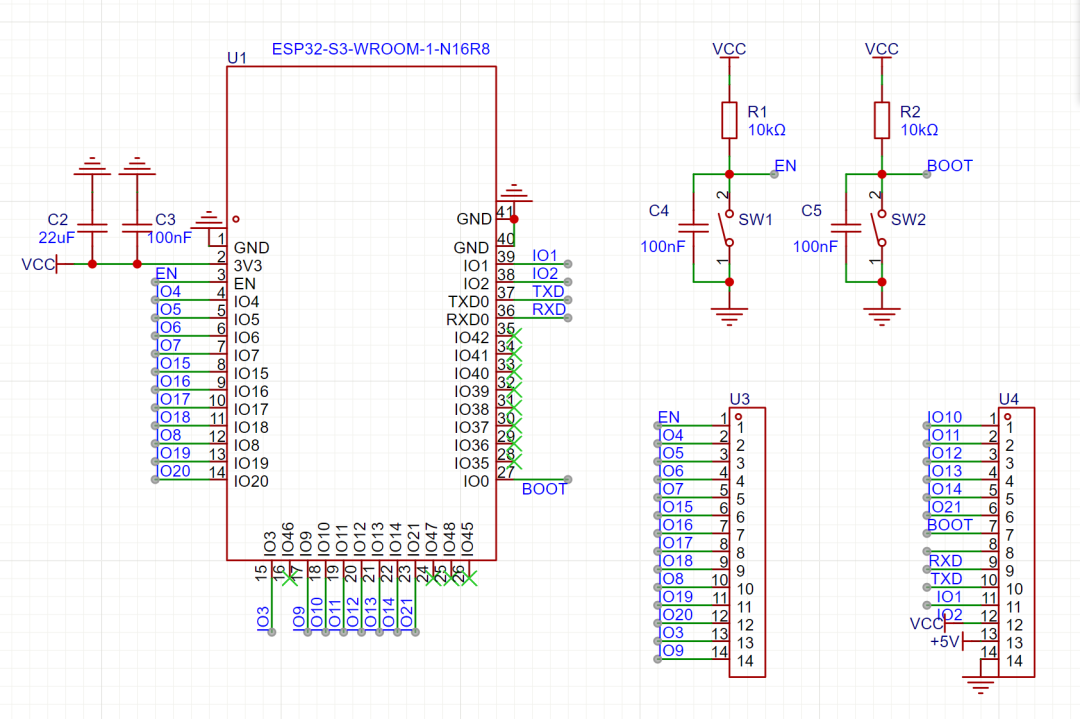This screenshot has width=1080, height=719.
Task: Click the ground symbol below SW2
Action: tap(882, 316)
